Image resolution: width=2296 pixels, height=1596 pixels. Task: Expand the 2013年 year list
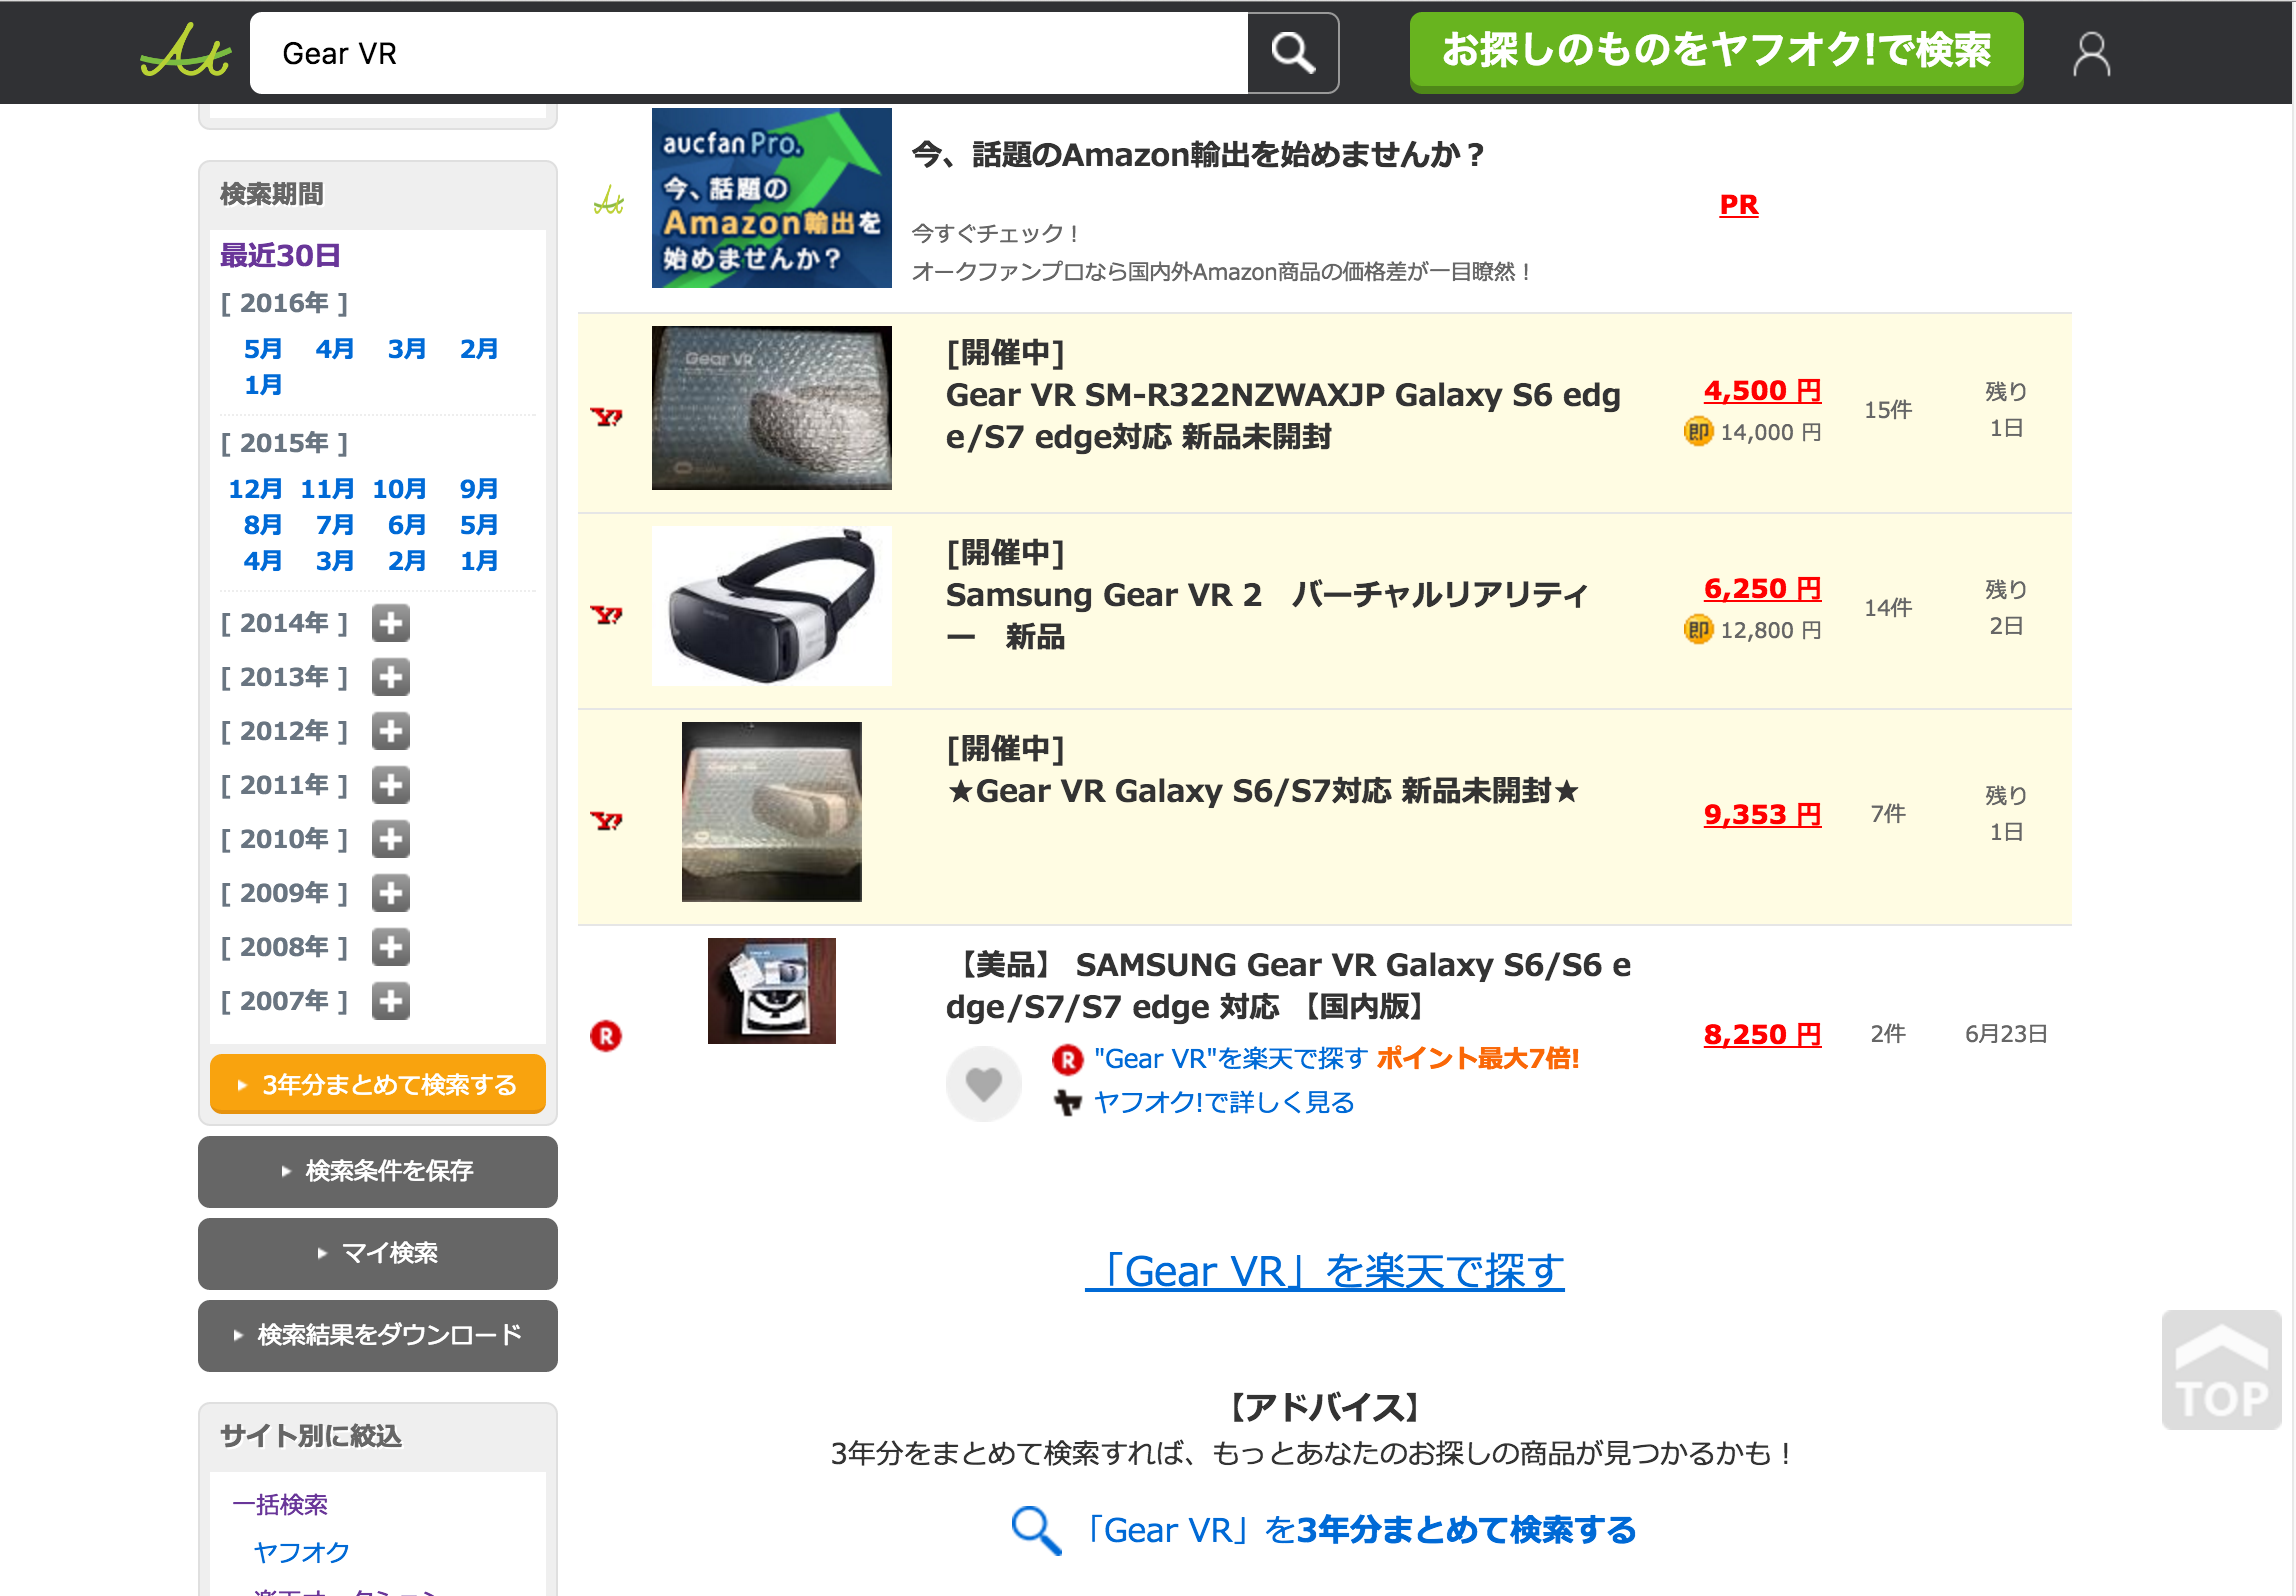click(x=391, y=677)
